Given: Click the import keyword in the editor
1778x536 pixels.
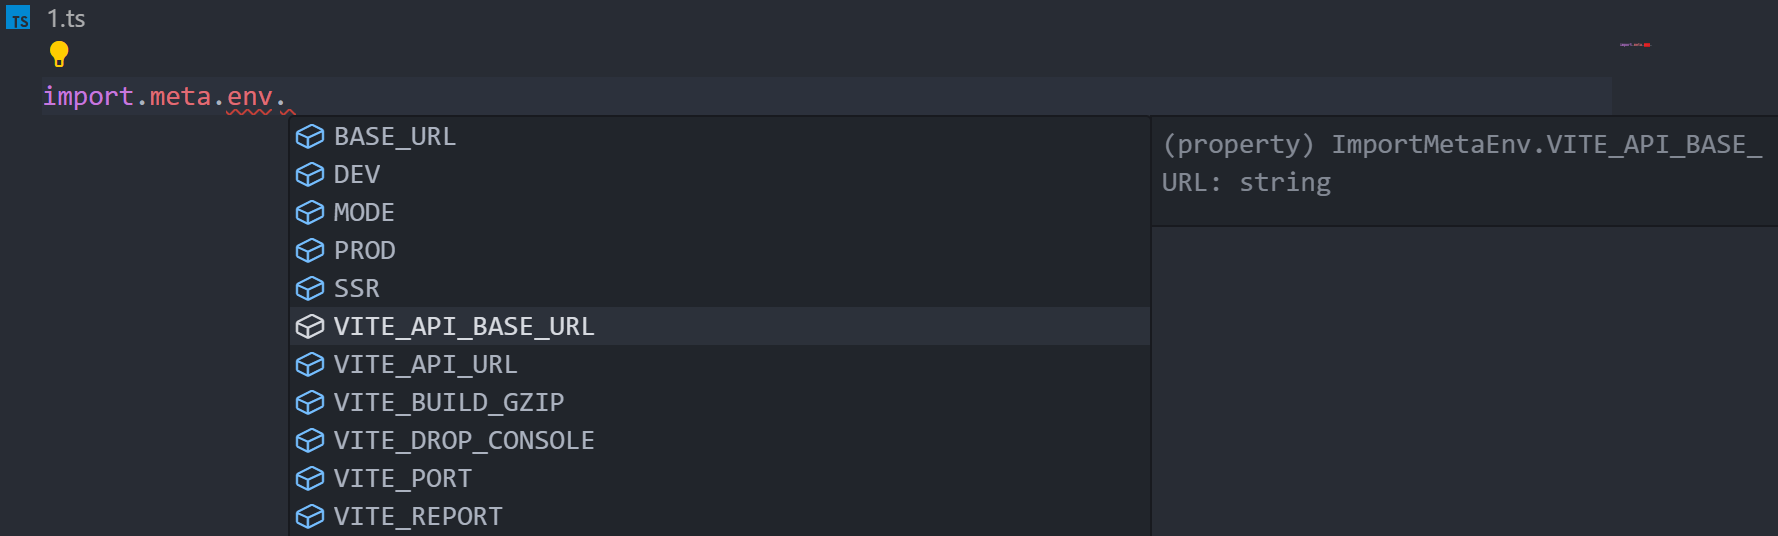Looking at the screenshot, I should 88,97.
